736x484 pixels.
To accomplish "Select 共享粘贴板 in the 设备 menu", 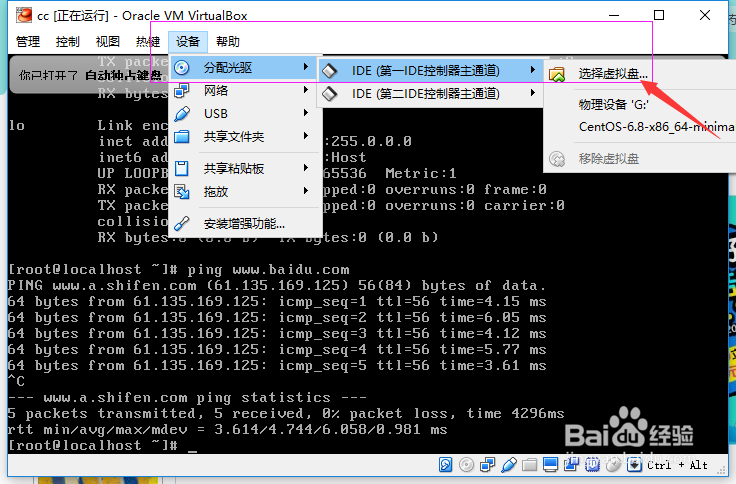I will tap(245, 168).
